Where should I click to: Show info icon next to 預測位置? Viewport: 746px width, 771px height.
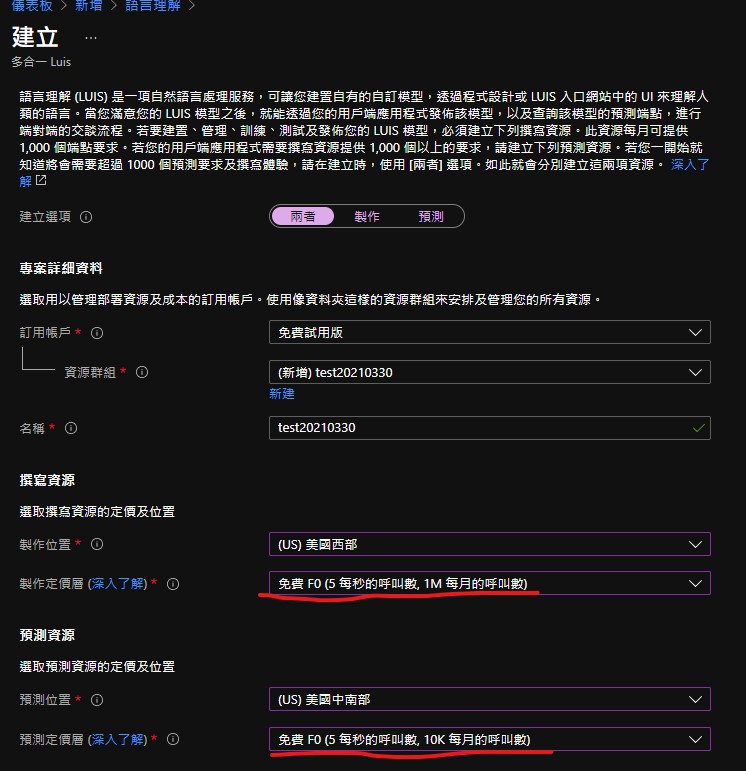click(97, 700)
